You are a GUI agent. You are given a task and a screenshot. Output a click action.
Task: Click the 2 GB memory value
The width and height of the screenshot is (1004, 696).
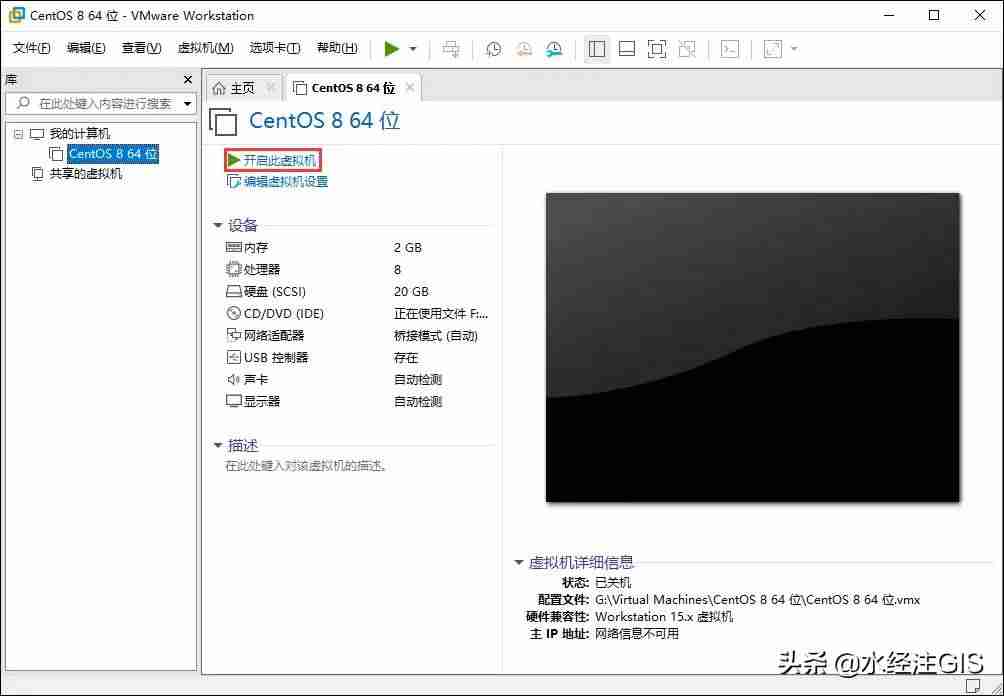pos(408,247)
